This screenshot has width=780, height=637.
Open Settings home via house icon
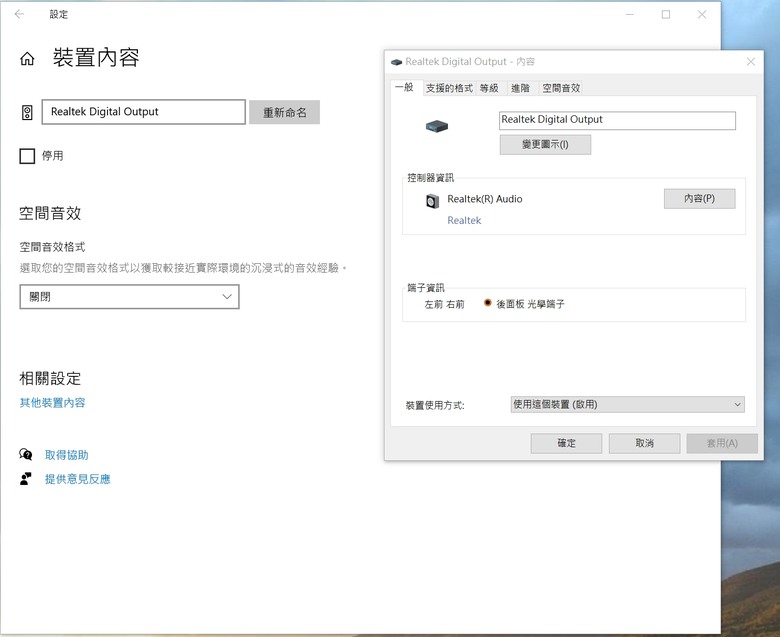click(27, 59)
